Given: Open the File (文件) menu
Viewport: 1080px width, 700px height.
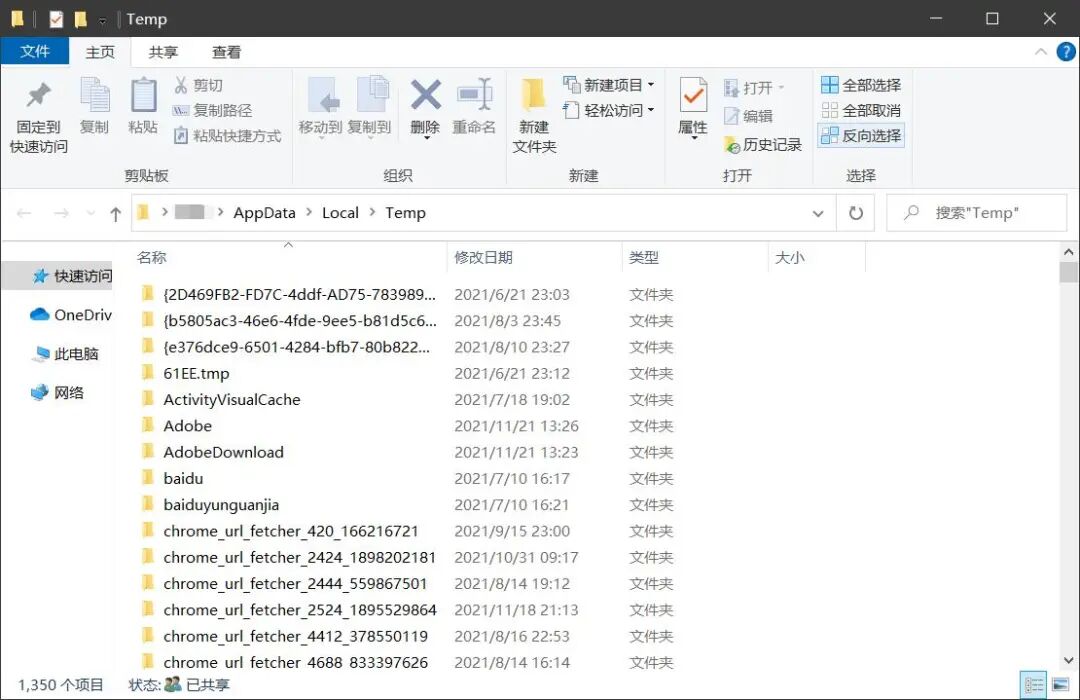Looking at the screenshot, I should pyautogui.click(x=35, y=52).
